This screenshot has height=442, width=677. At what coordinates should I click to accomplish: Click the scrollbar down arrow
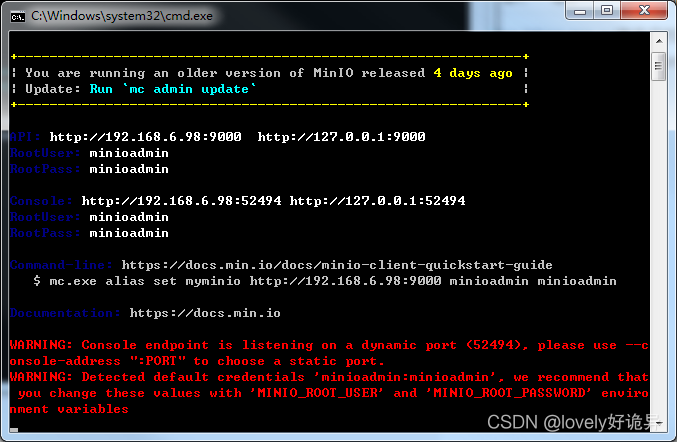click(659, 423)
